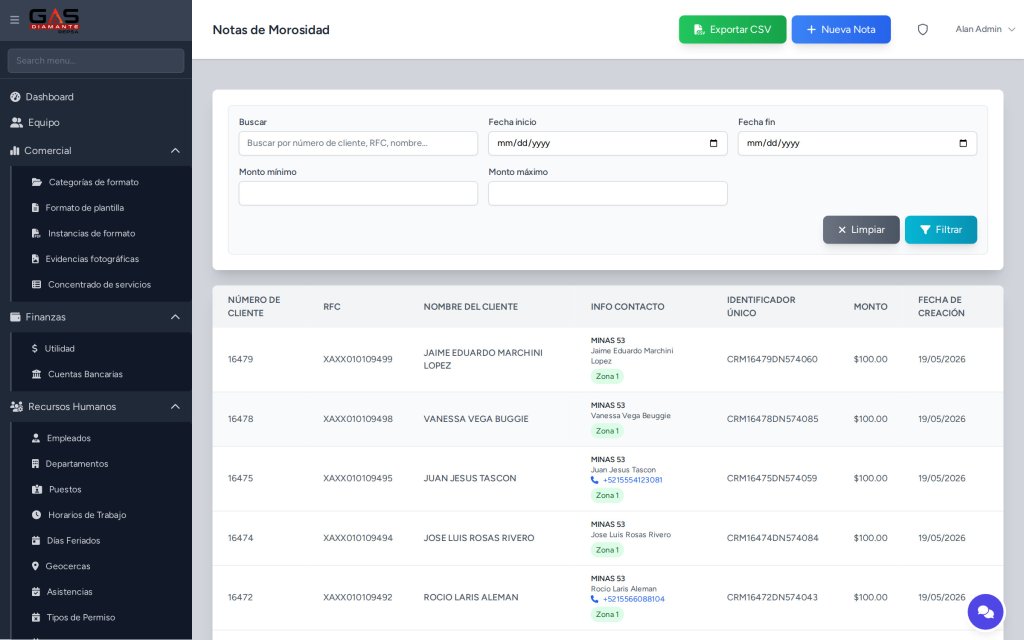Click the GAS Diamante logo
The height and width of the screenshot is (640, 1024).
[54, 20]
